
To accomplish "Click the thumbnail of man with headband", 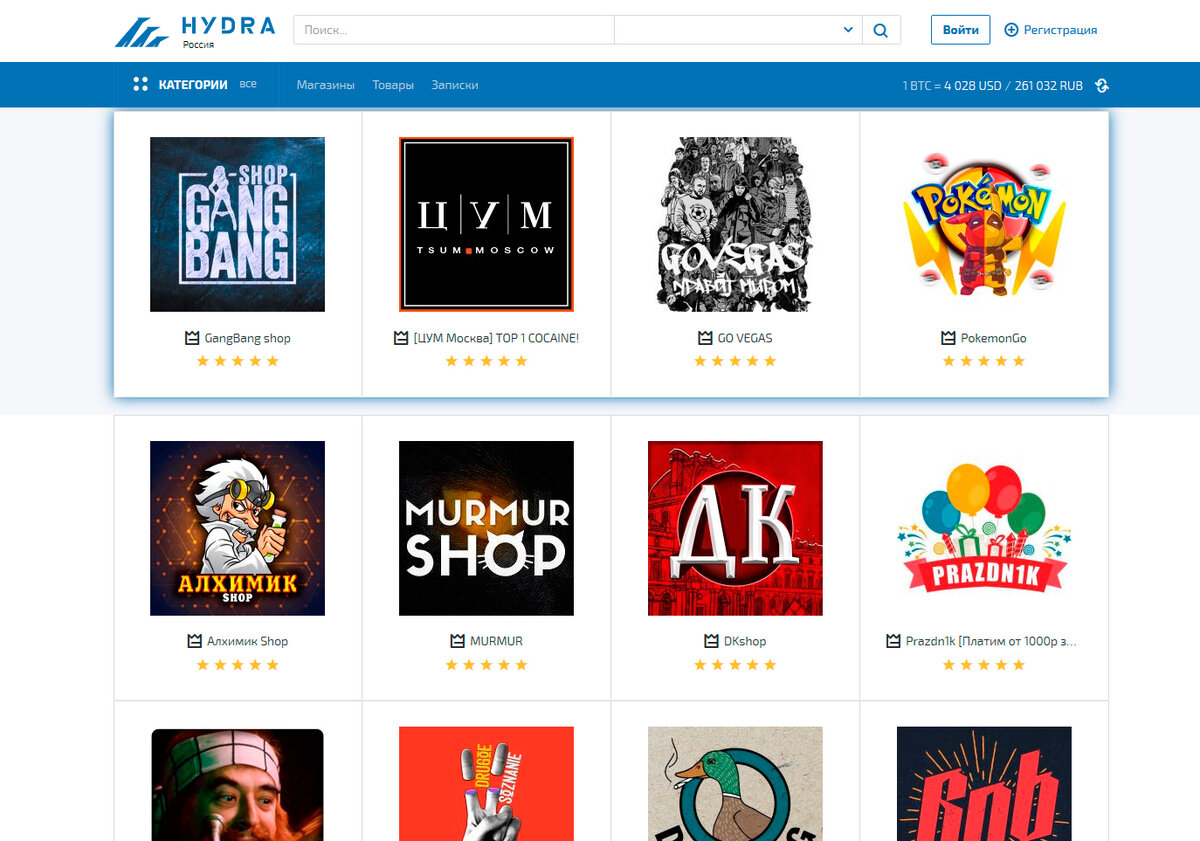I will point(237,784).
